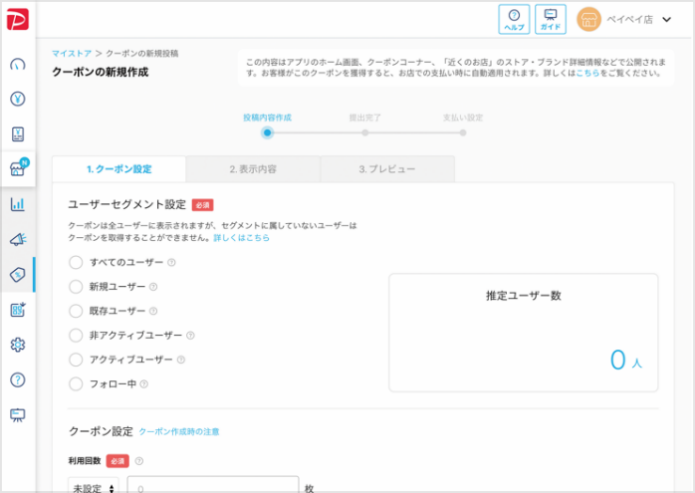Viewport: 695px width, 493px height.
Task: Select the coupon tag sidebar icon
Action: coord(18,274)
